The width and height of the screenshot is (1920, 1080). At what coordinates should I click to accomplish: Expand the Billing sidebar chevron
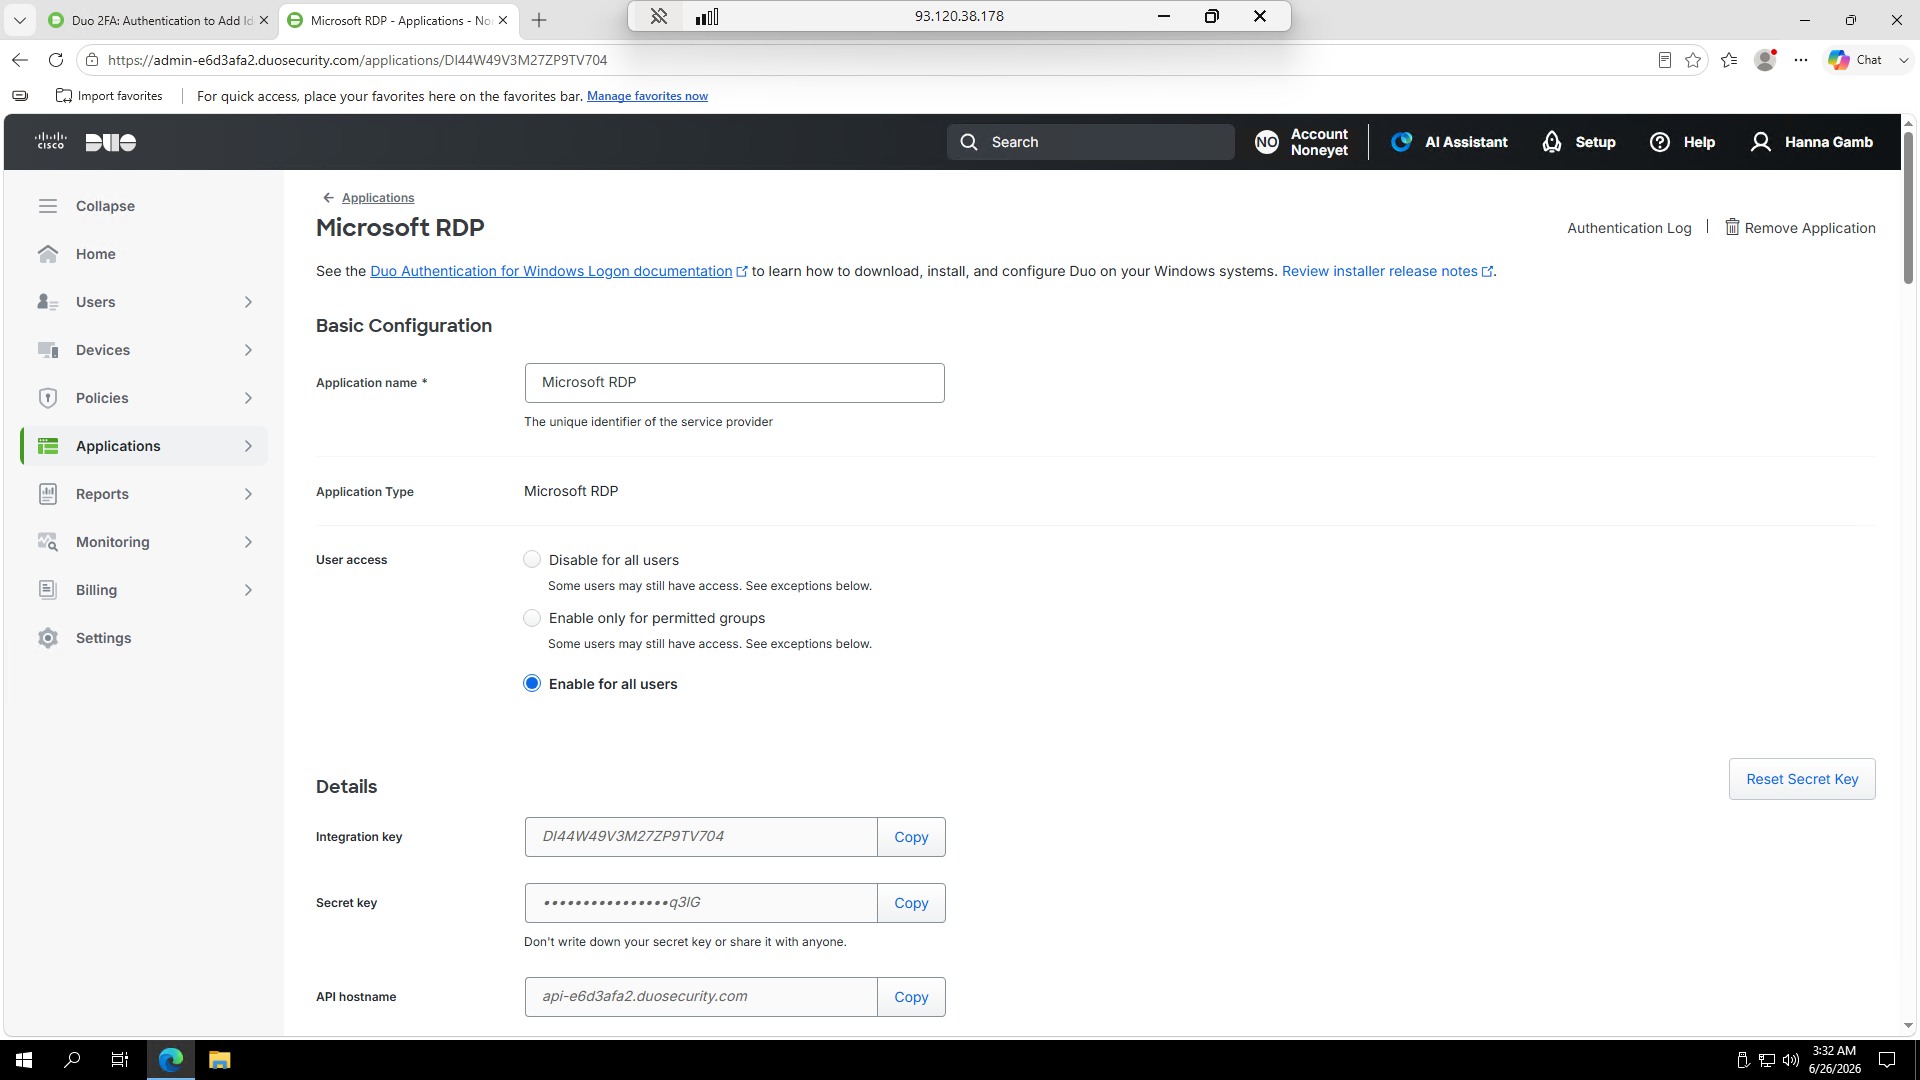pyautogui.click(x=248, y=590)
